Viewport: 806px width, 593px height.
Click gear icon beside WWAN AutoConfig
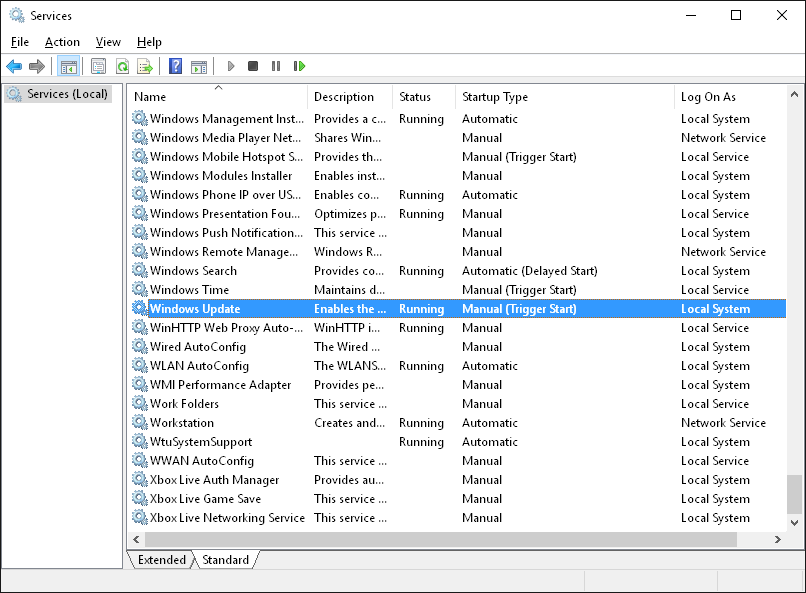[140, 460]
